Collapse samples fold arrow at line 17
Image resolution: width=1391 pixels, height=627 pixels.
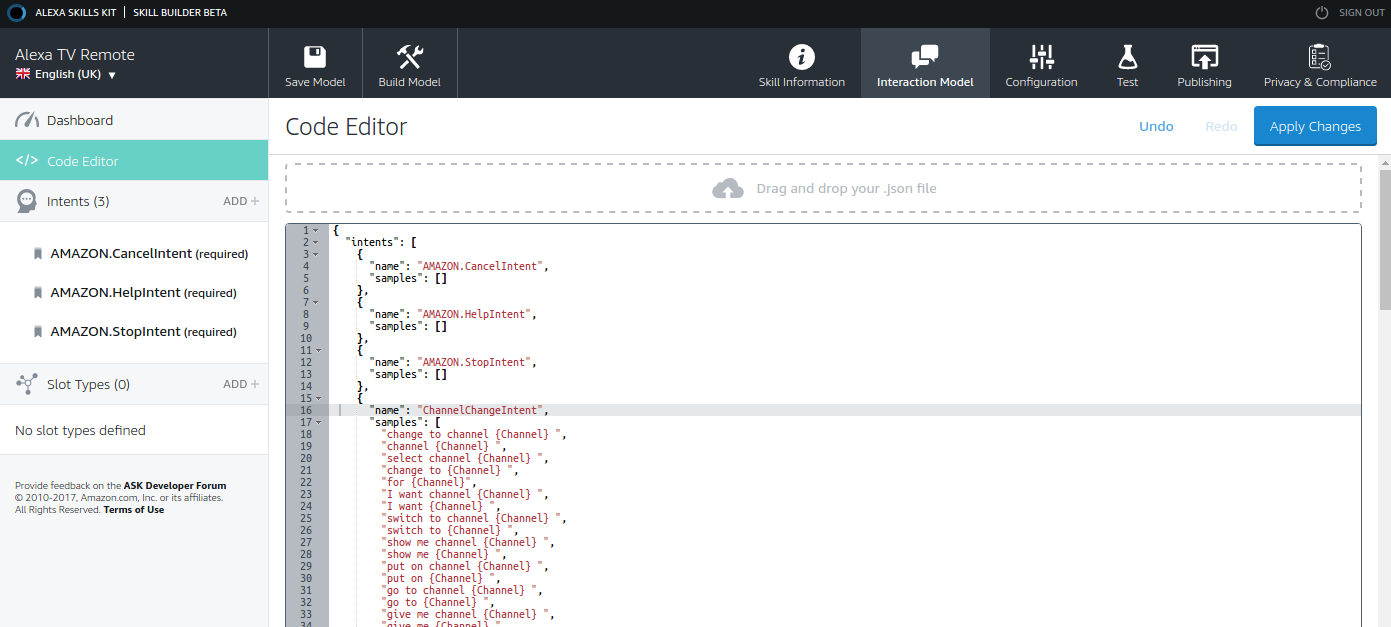(318, 422)
